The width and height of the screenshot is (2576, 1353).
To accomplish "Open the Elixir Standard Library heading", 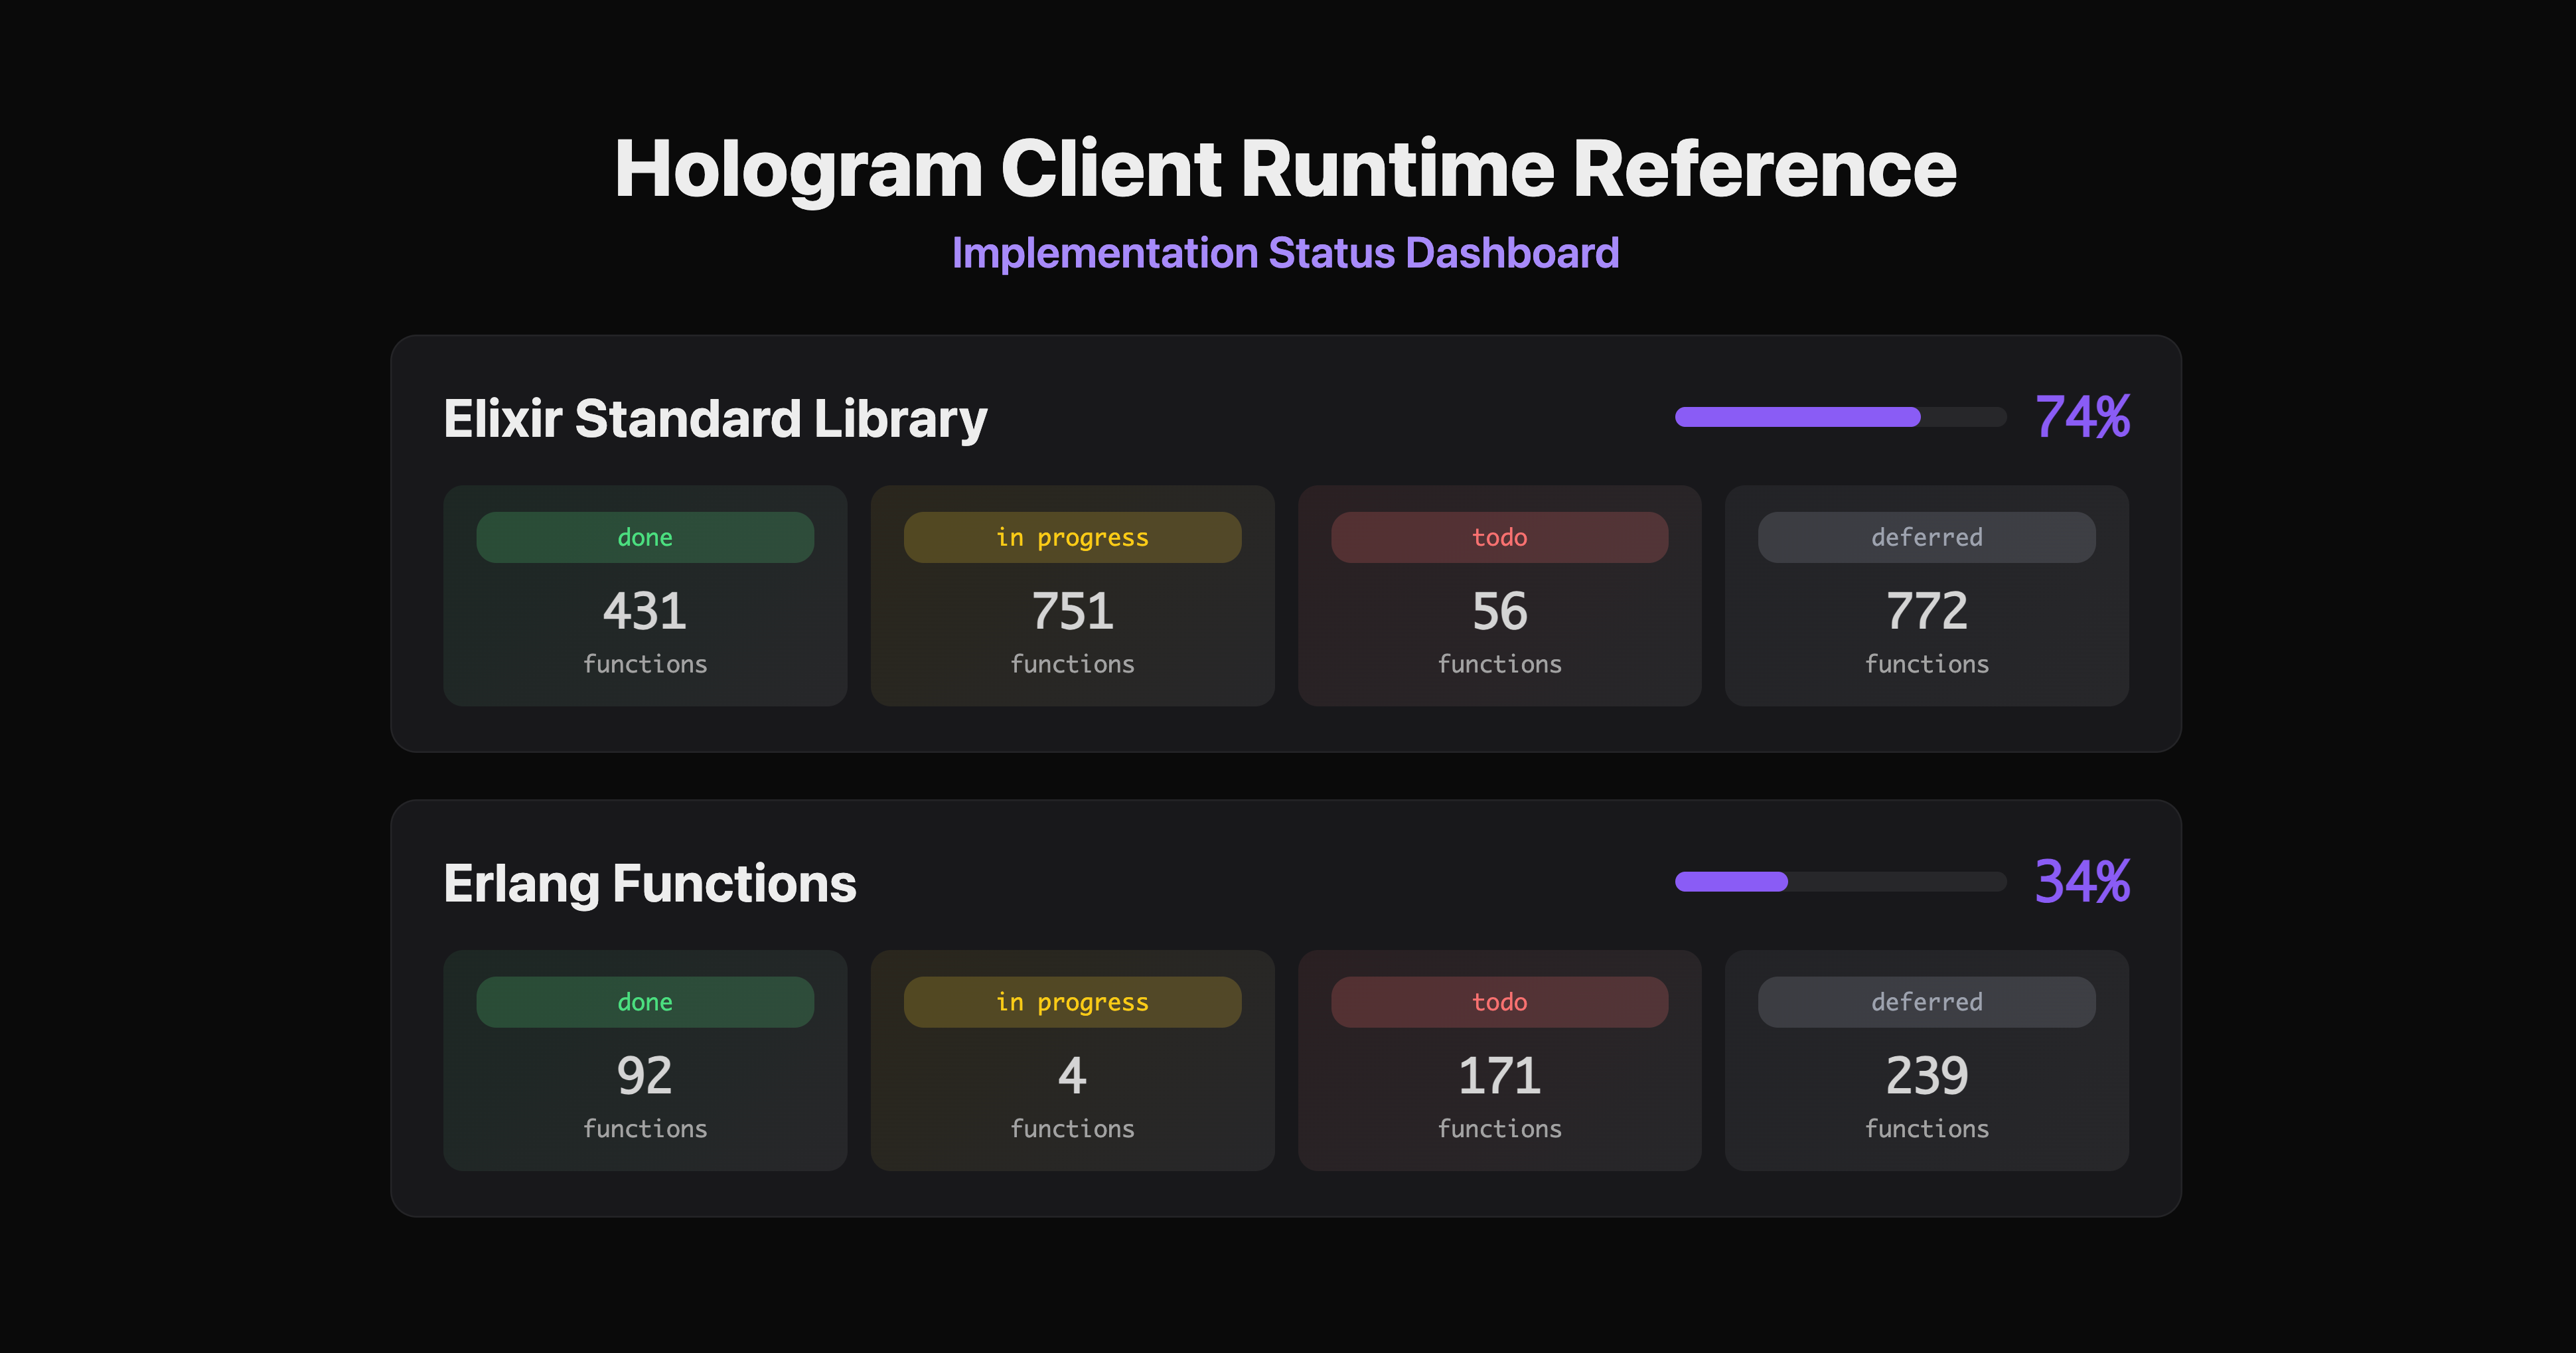I will 715,419.
